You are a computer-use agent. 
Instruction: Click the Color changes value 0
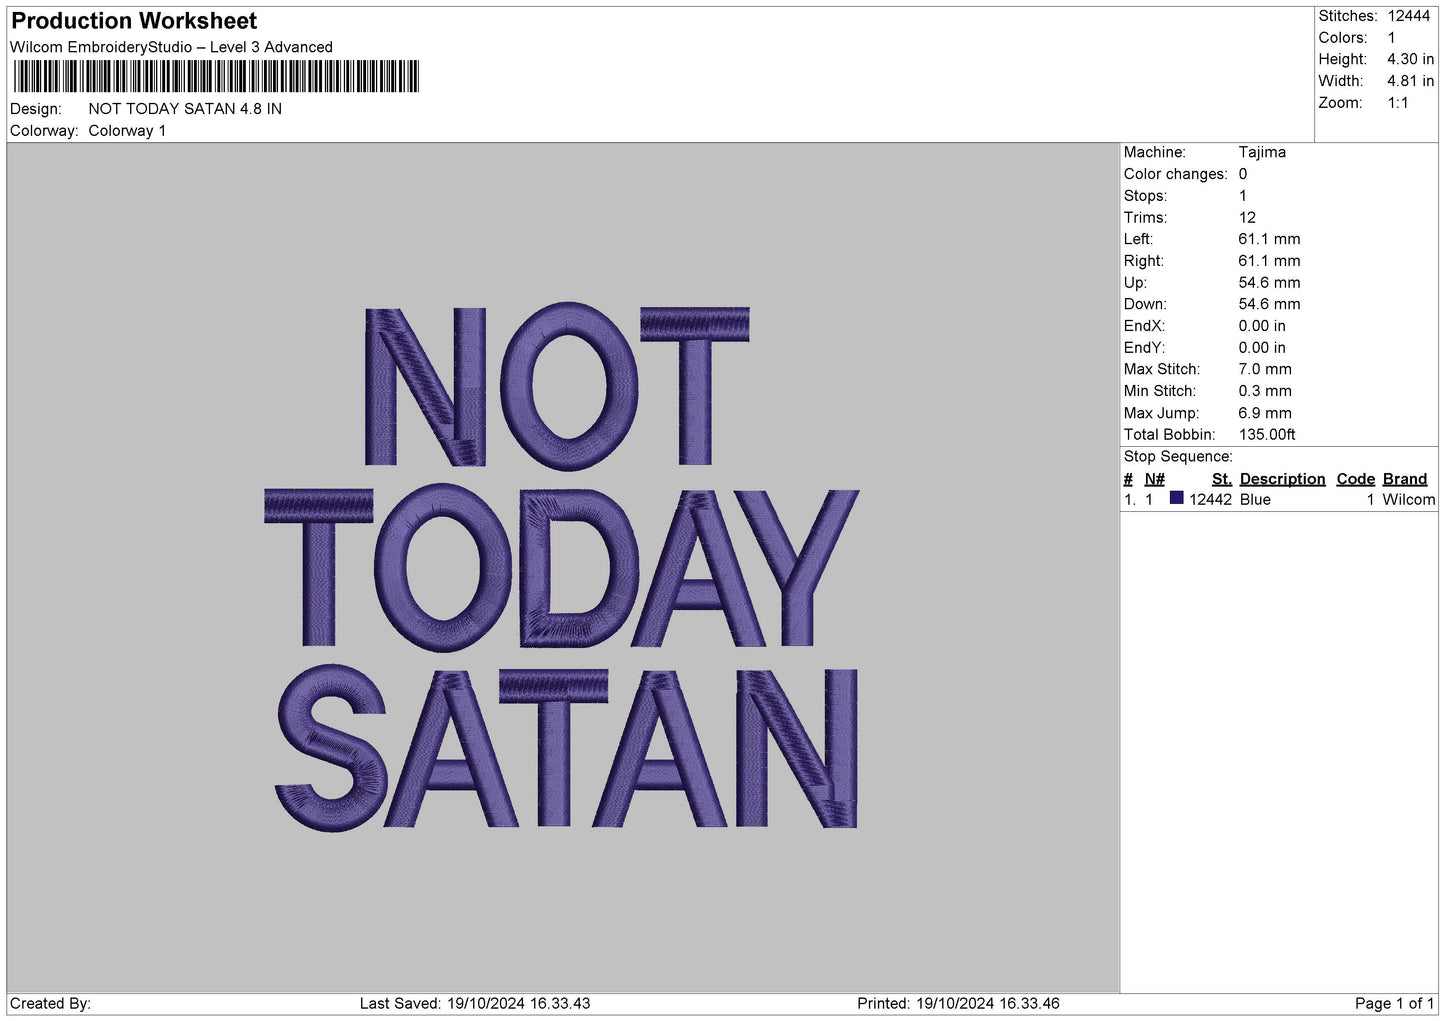[1243, 174]
